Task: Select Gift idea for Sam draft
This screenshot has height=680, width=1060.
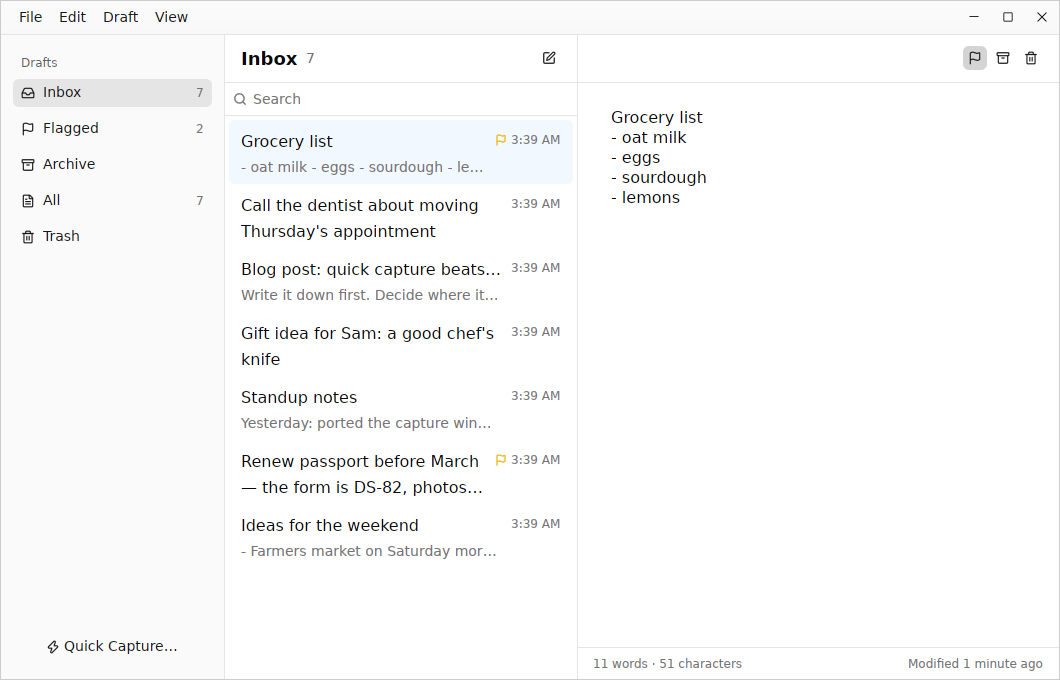Action: tap(401, 345)
